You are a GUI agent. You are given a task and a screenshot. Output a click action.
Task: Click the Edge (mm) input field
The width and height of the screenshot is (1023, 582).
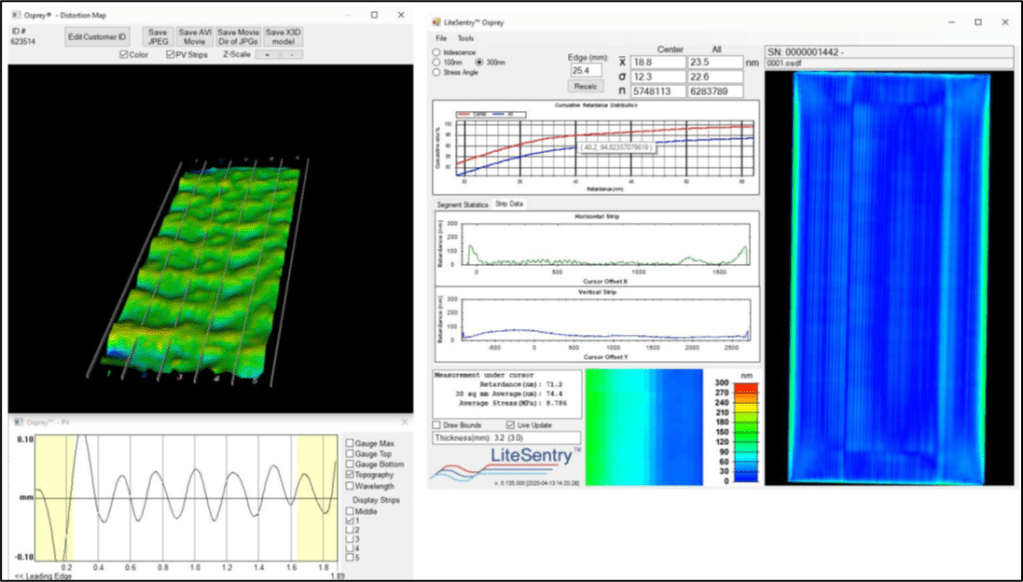coord(587,71)
